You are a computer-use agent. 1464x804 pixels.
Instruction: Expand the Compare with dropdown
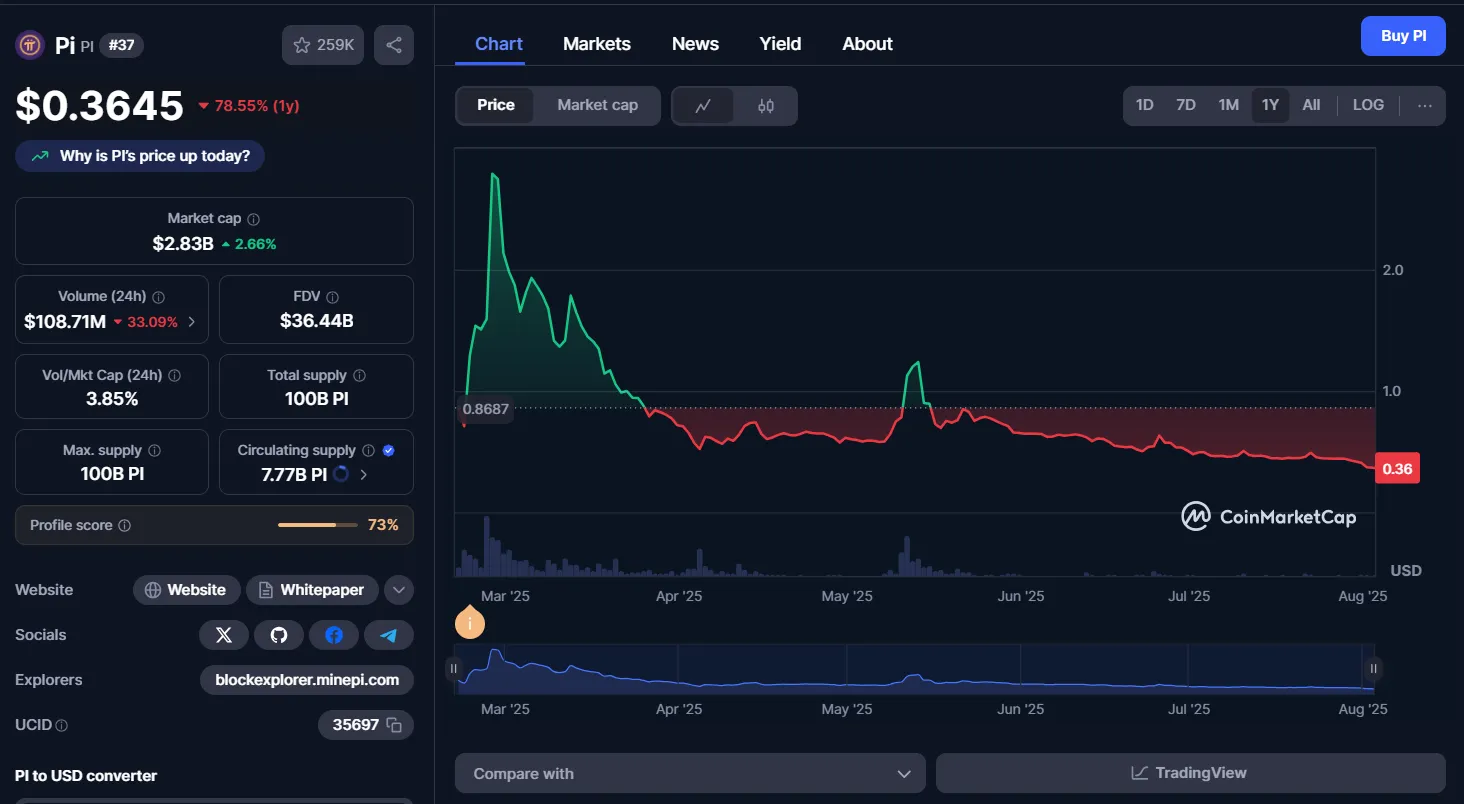pyautogui.click(x=691, y=773)
